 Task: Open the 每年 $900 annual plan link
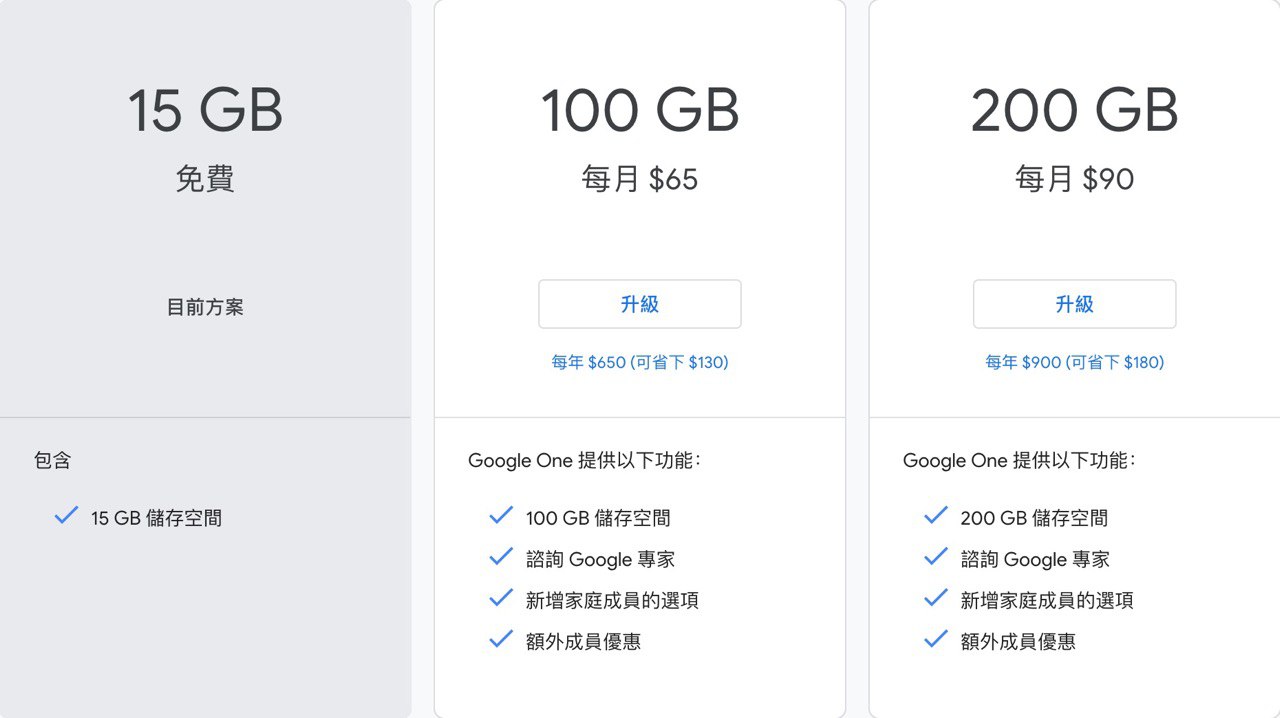[x=1075, y=362]
